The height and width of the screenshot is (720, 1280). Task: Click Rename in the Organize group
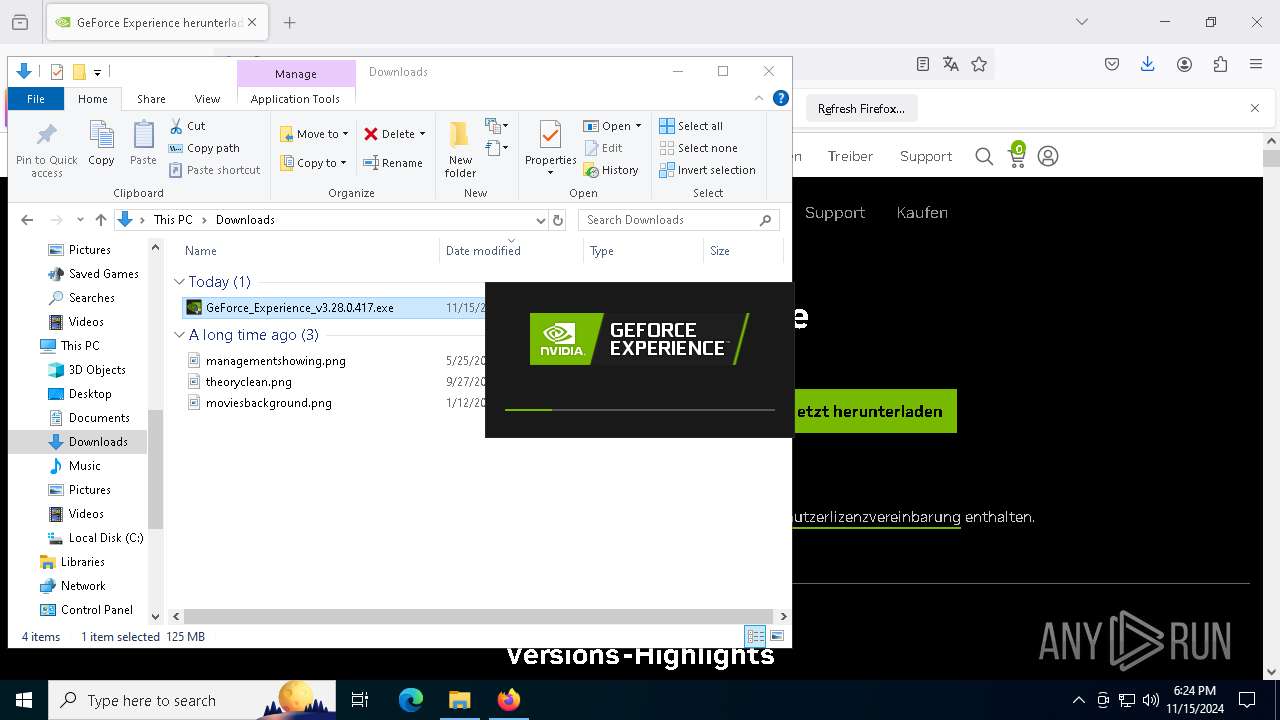[393, 163]
